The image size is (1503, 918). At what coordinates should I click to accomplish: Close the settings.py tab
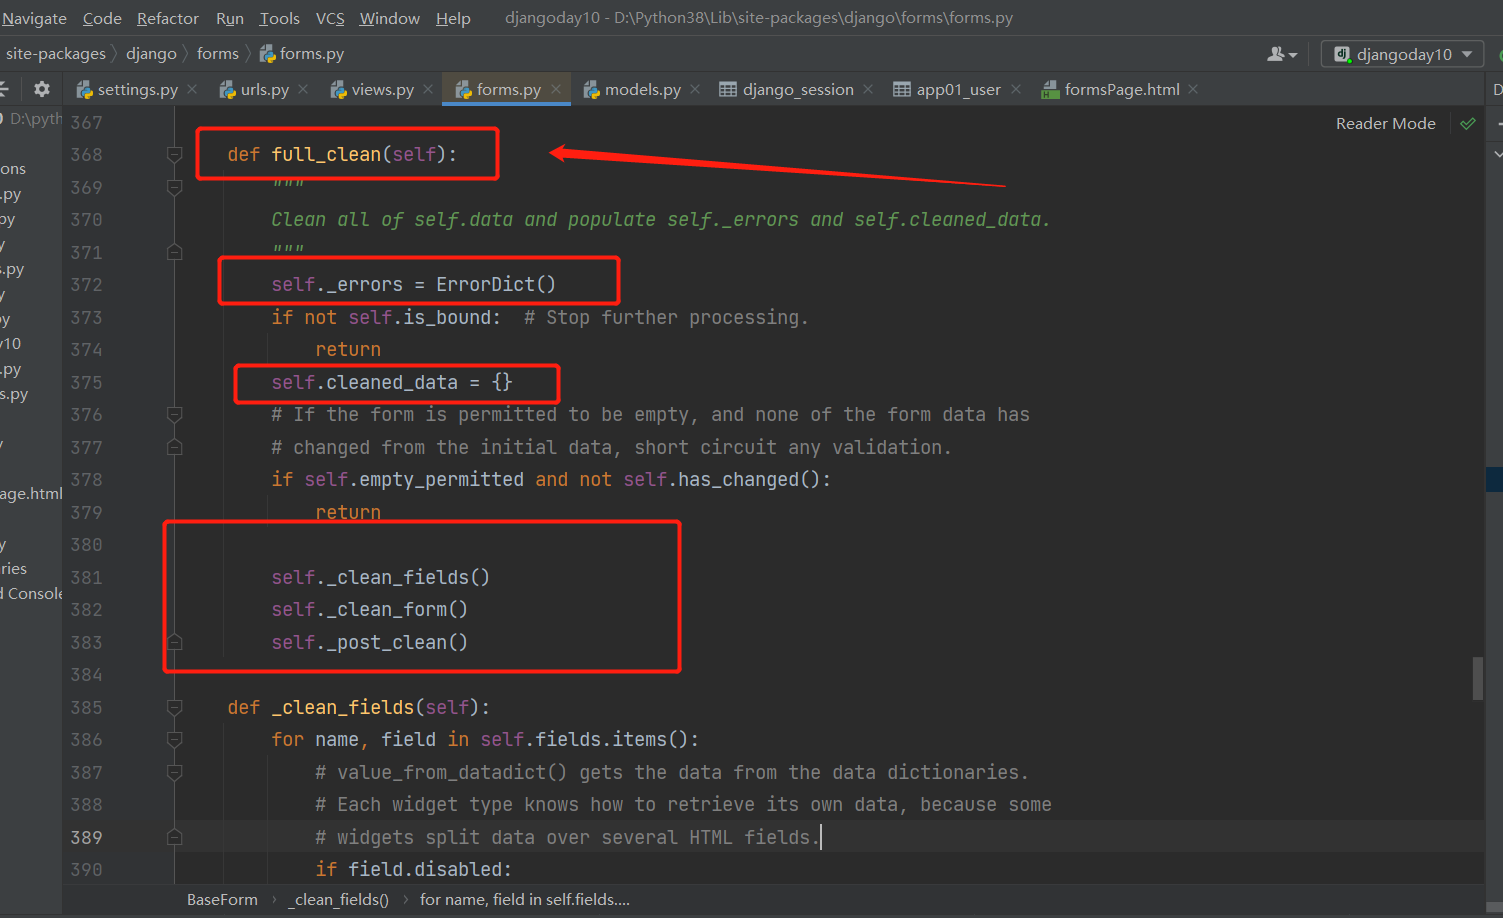pyautogui.click(x=192, y=89)
